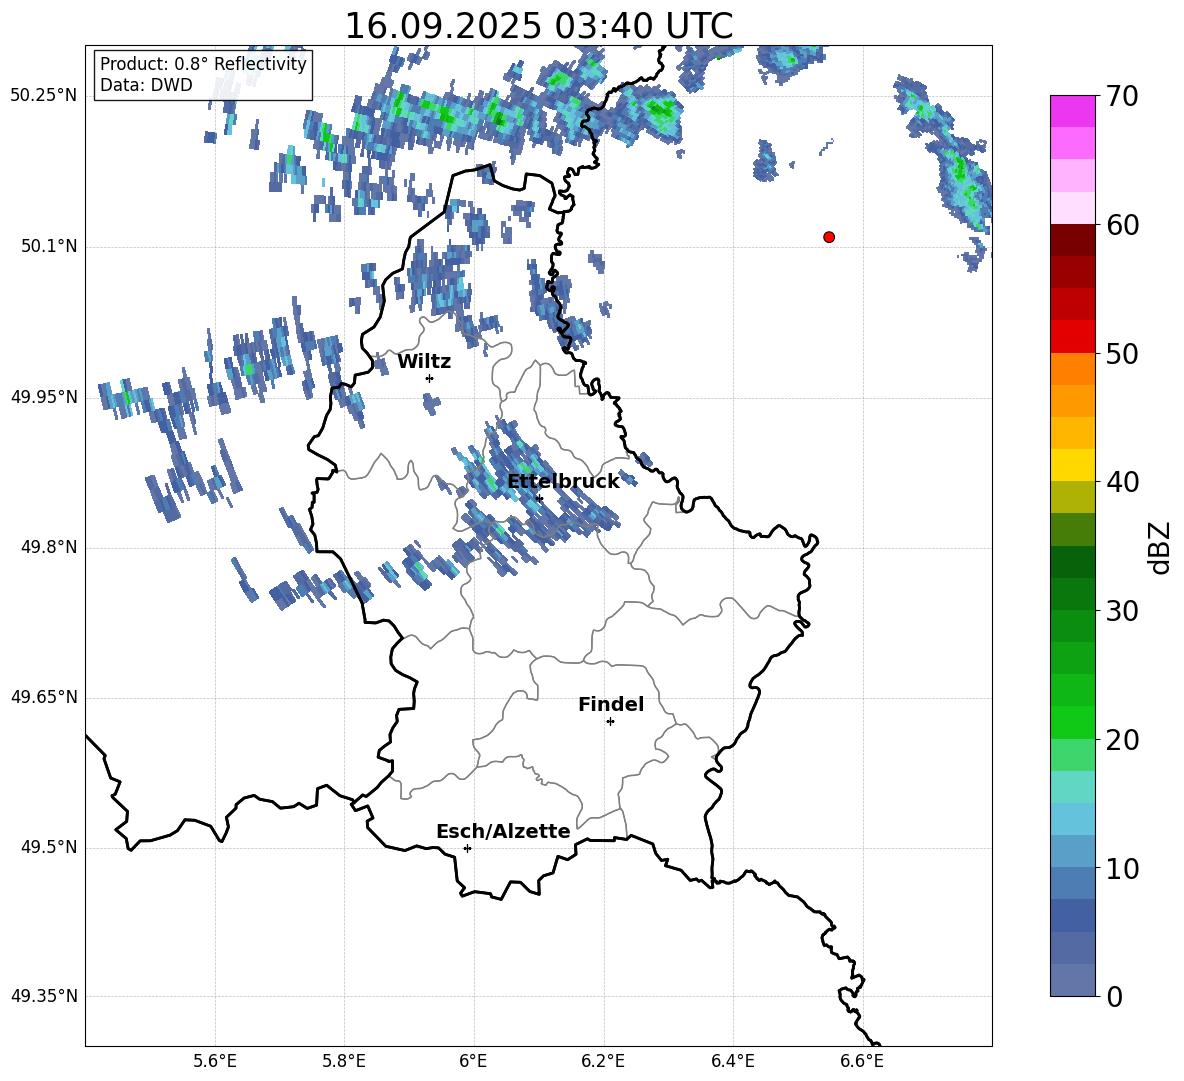This screenshot has height=1081, width=1184.
Task: Click the 10 tick label on colorbar
Action: tap(1122, 868)
